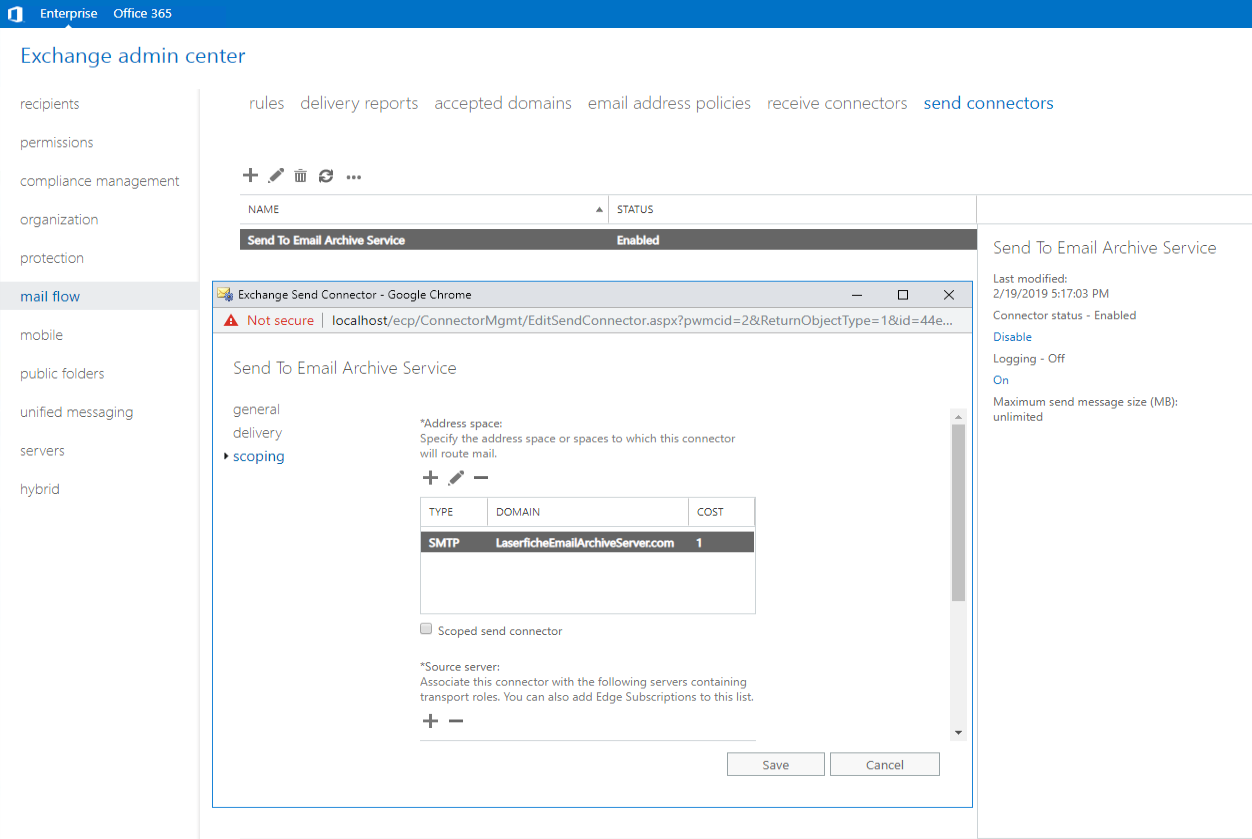1252x839 pixels.
Task: Close the Exchange Send Connector window
Action: click(x=949, y=295)
